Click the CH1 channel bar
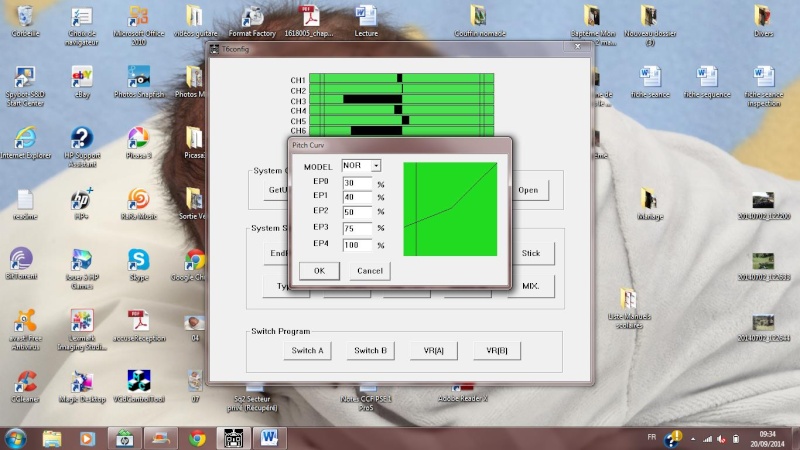 click(x=402, y=79)
